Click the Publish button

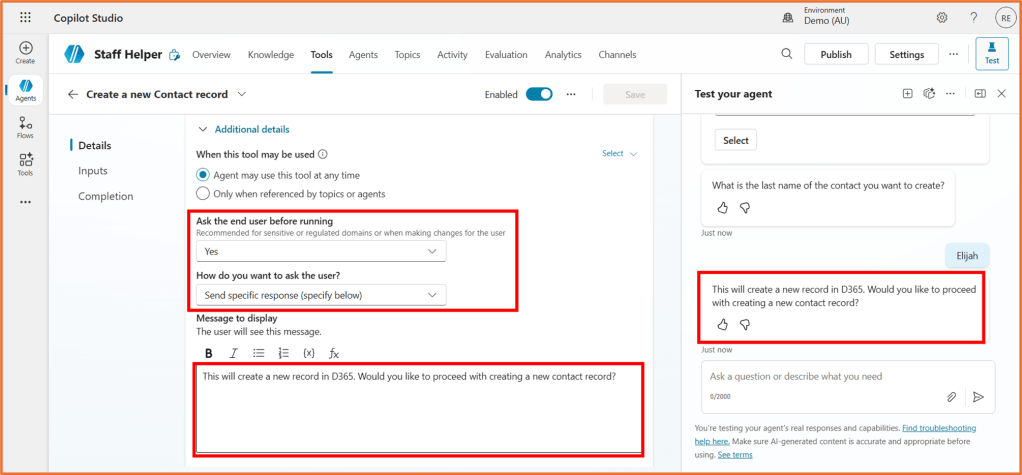pos(836,55)
